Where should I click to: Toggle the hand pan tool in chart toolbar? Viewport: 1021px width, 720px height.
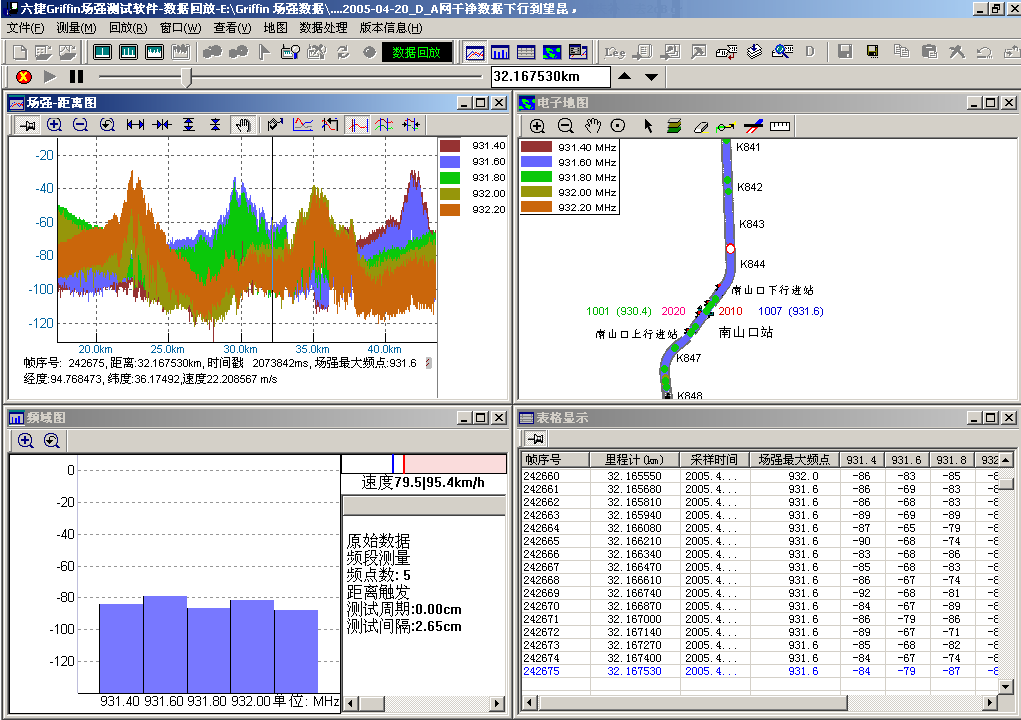243,125
